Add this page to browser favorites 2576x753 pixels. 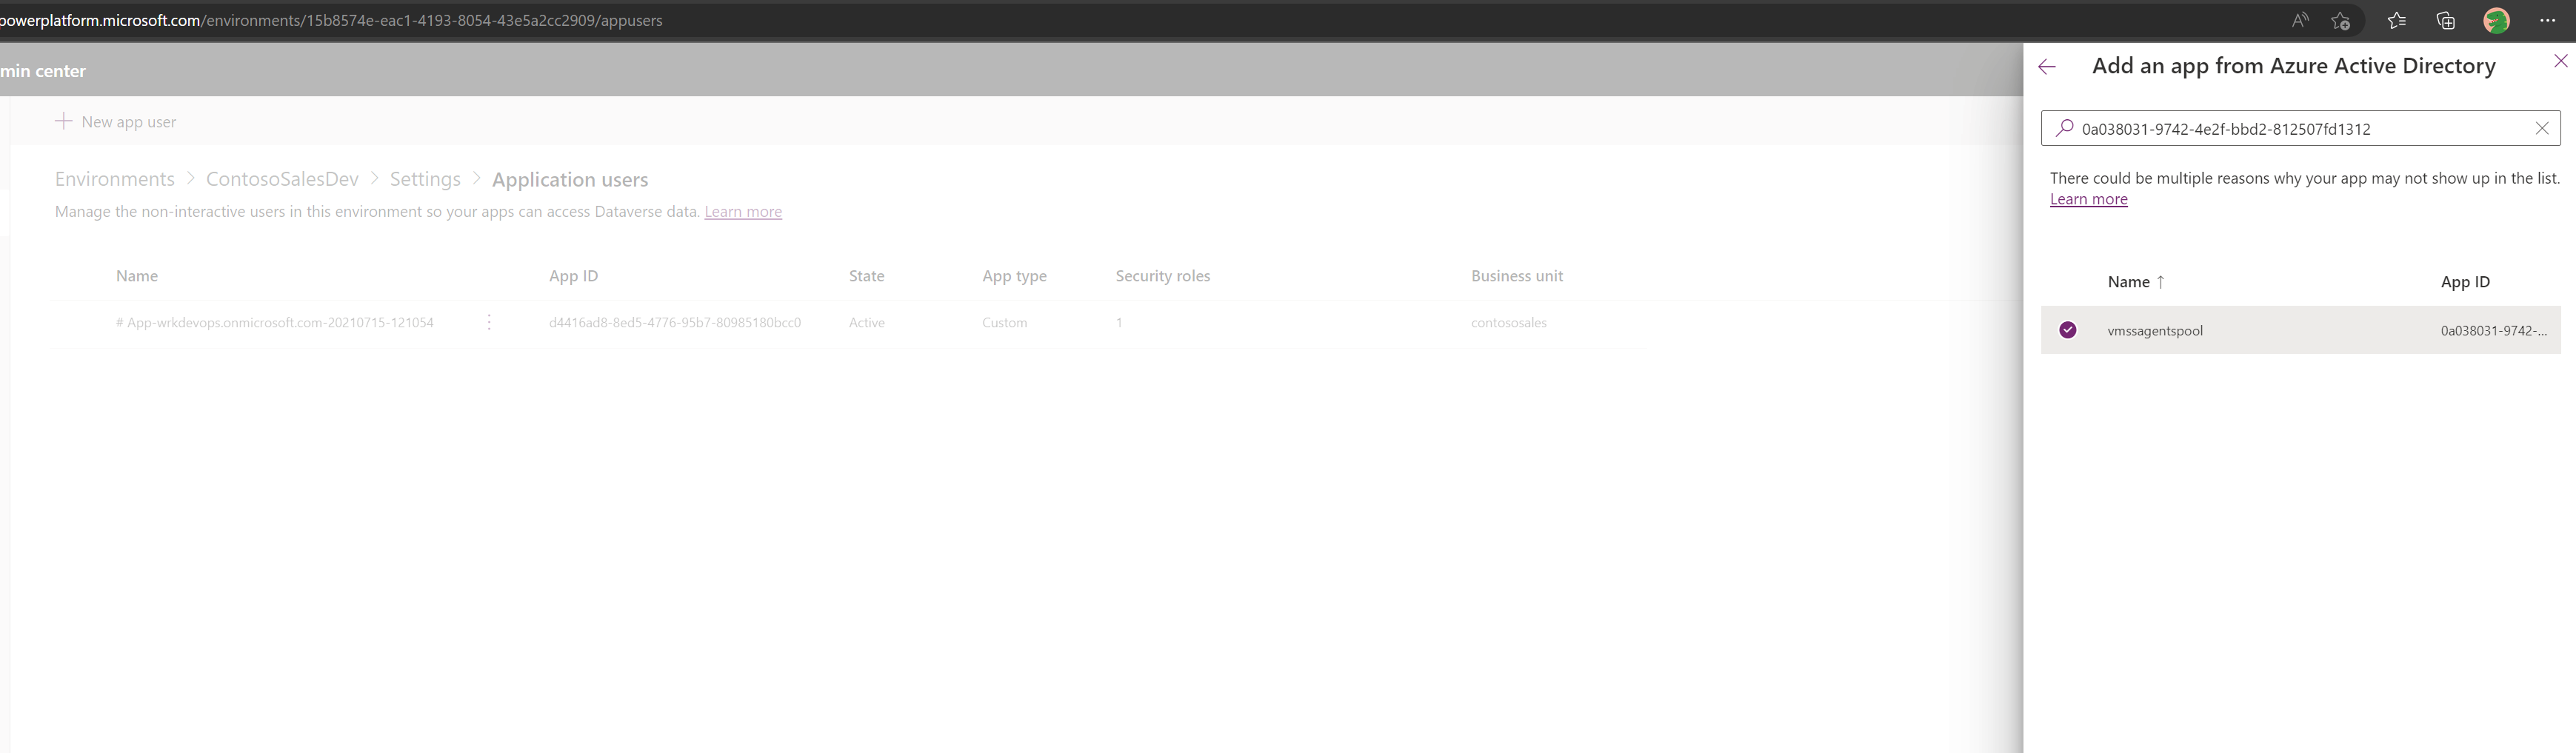click(x=2340, y=20)
